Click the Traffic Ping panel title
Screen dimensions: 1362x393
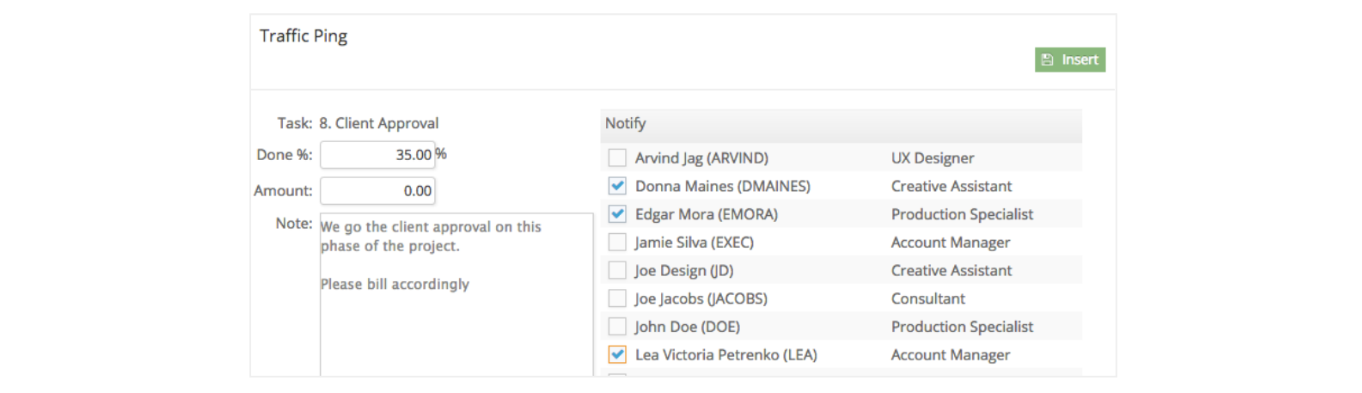click(x=304, y=36)
